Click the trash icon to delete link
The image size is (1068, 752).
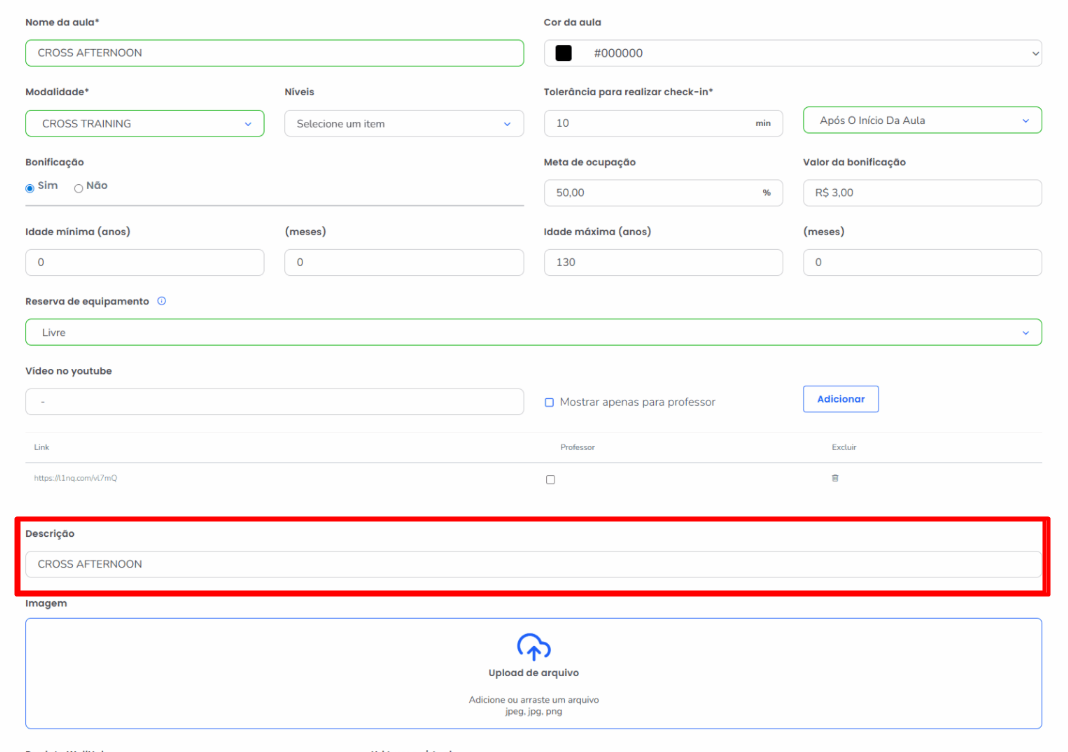click(835, 479)
